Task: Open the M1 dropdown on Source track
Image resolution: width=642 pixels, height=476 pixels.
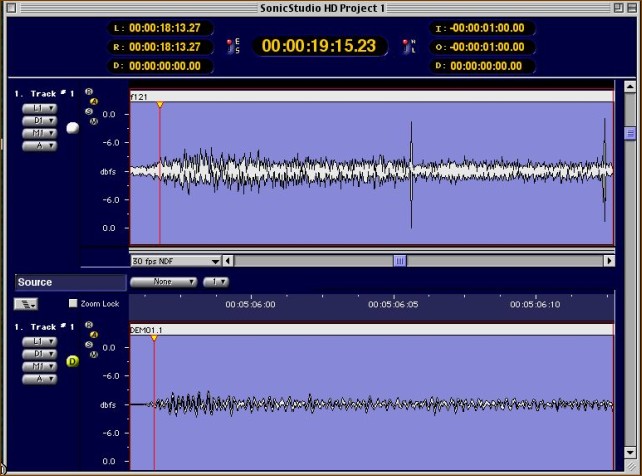Action: (x=39, y=366)
